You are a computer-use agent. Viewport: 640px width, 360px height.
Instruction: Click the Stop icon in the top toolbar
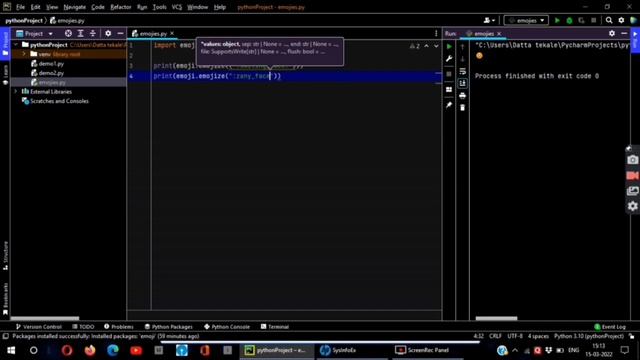pos(593,20)
